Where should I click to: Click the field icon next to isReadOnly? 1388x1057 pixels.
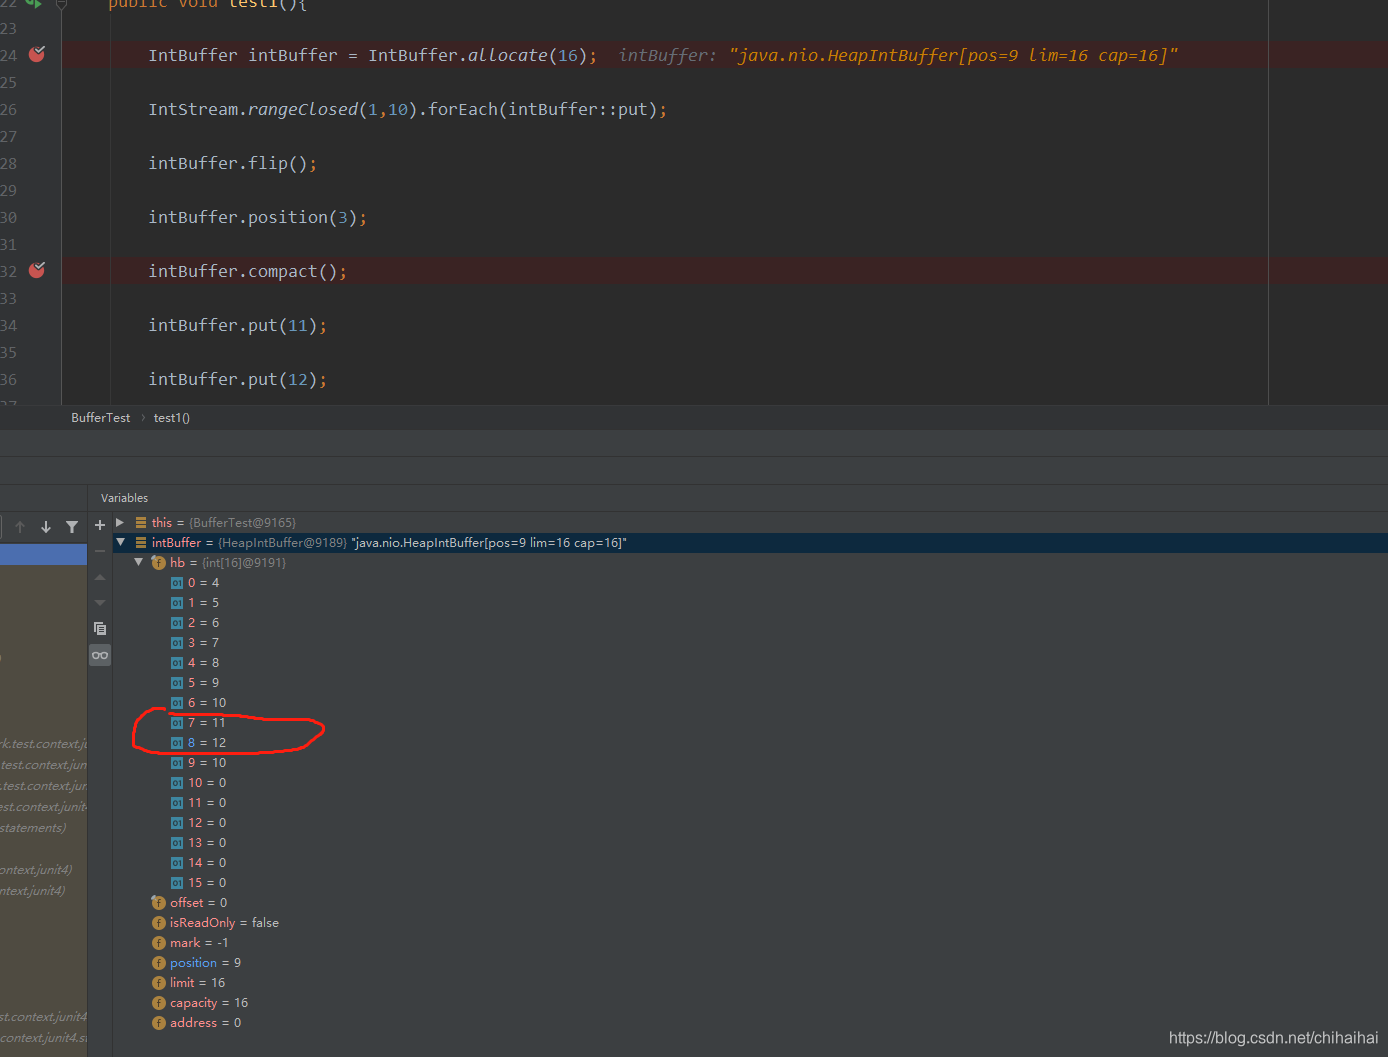[158, 923]
